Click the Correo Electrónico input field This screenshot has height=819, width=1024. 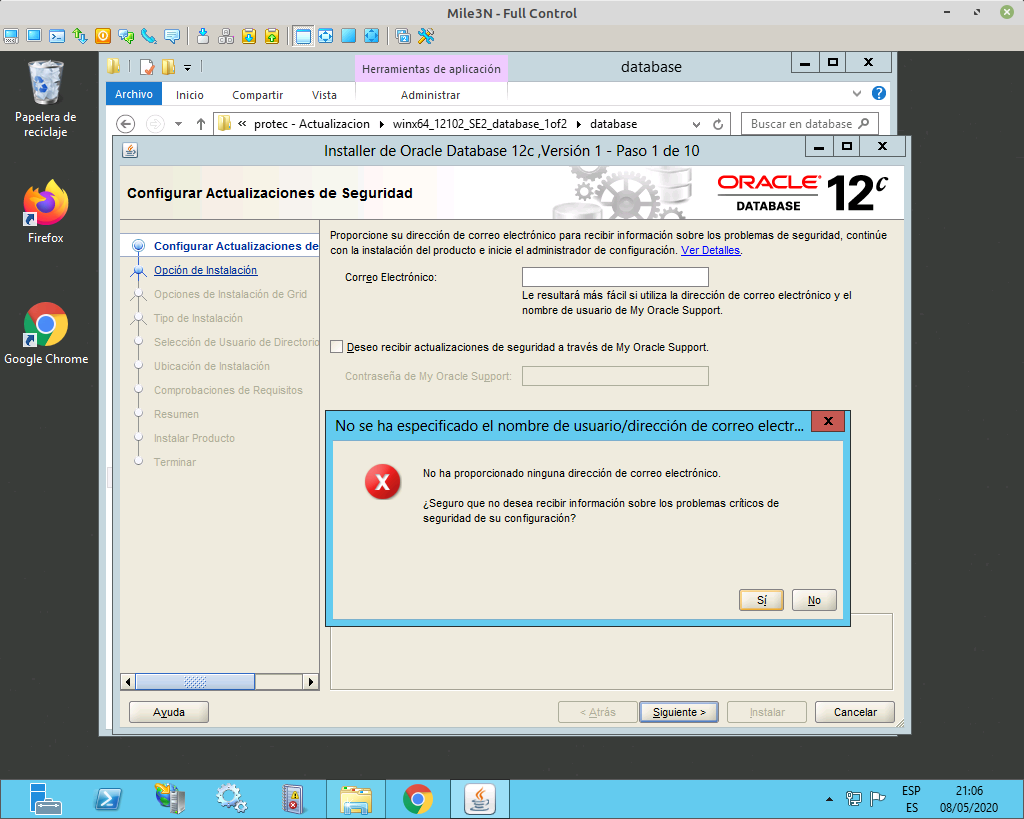[614, 276]
